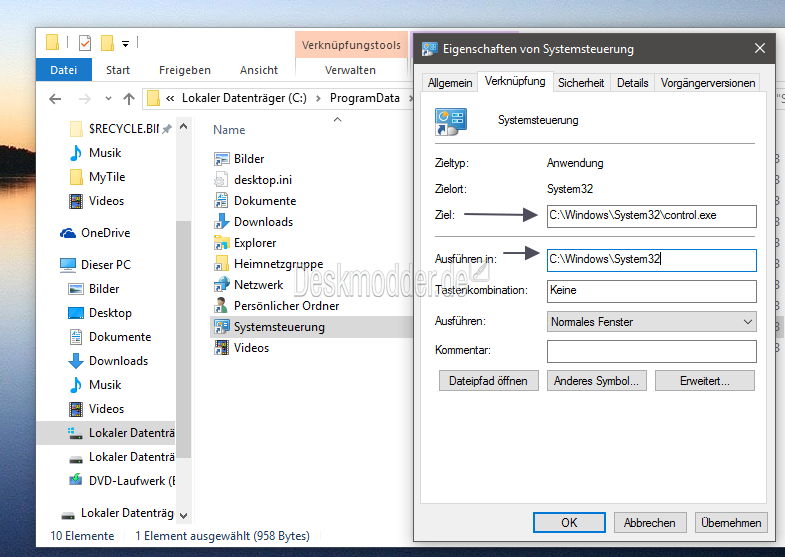The image size is (785, 557).
Task: Open the Erweitert... settings button
Action: click(704, 381)
